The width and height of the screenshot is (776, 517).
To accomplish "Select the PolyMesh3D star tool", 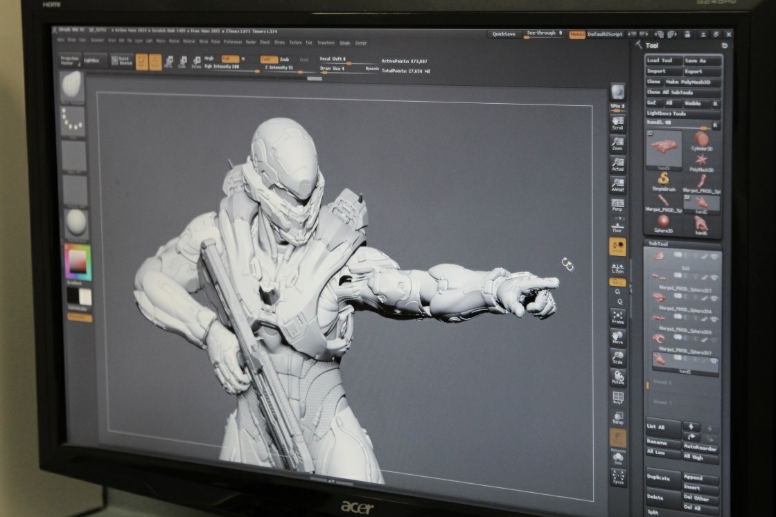I will click(x=701, y=162).
